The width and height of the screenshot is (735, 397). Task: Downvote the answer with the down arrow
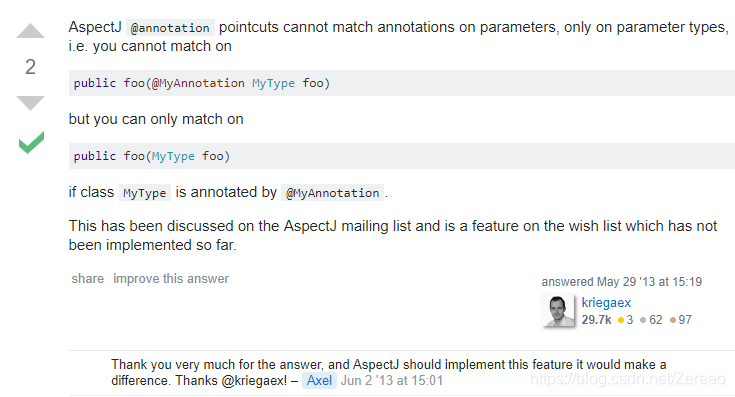coord(30,103)
